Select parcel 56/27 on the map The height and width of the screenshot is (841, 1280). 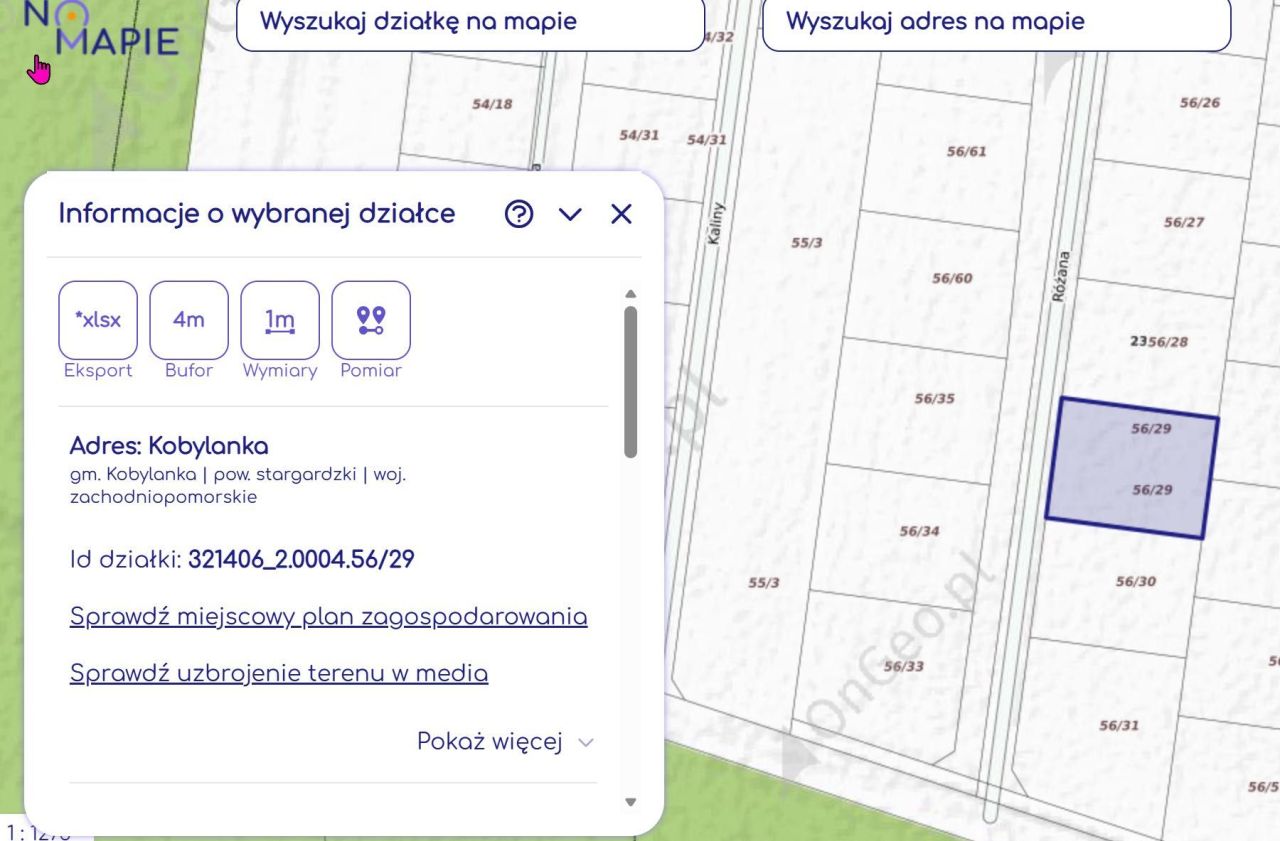click(1184, 222)
